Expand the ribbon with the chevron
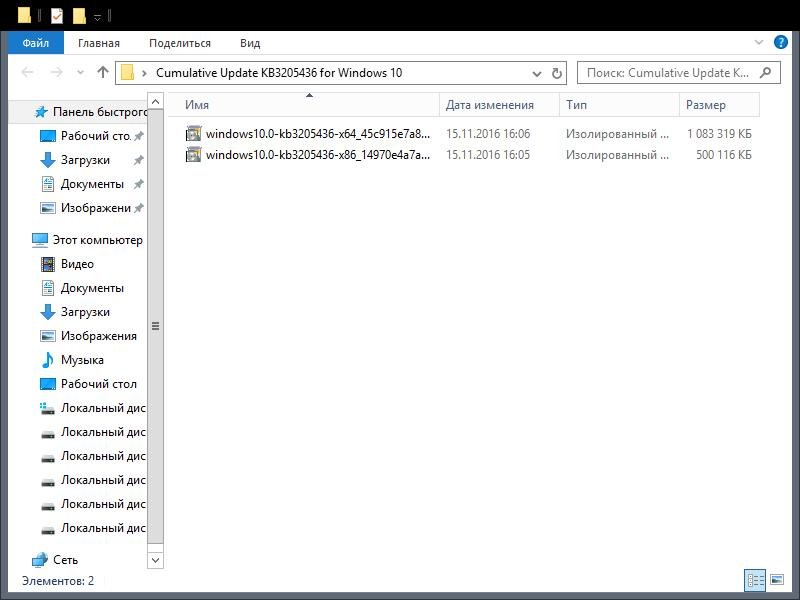This screenshot has height=600, width=800. click(759, 42)
